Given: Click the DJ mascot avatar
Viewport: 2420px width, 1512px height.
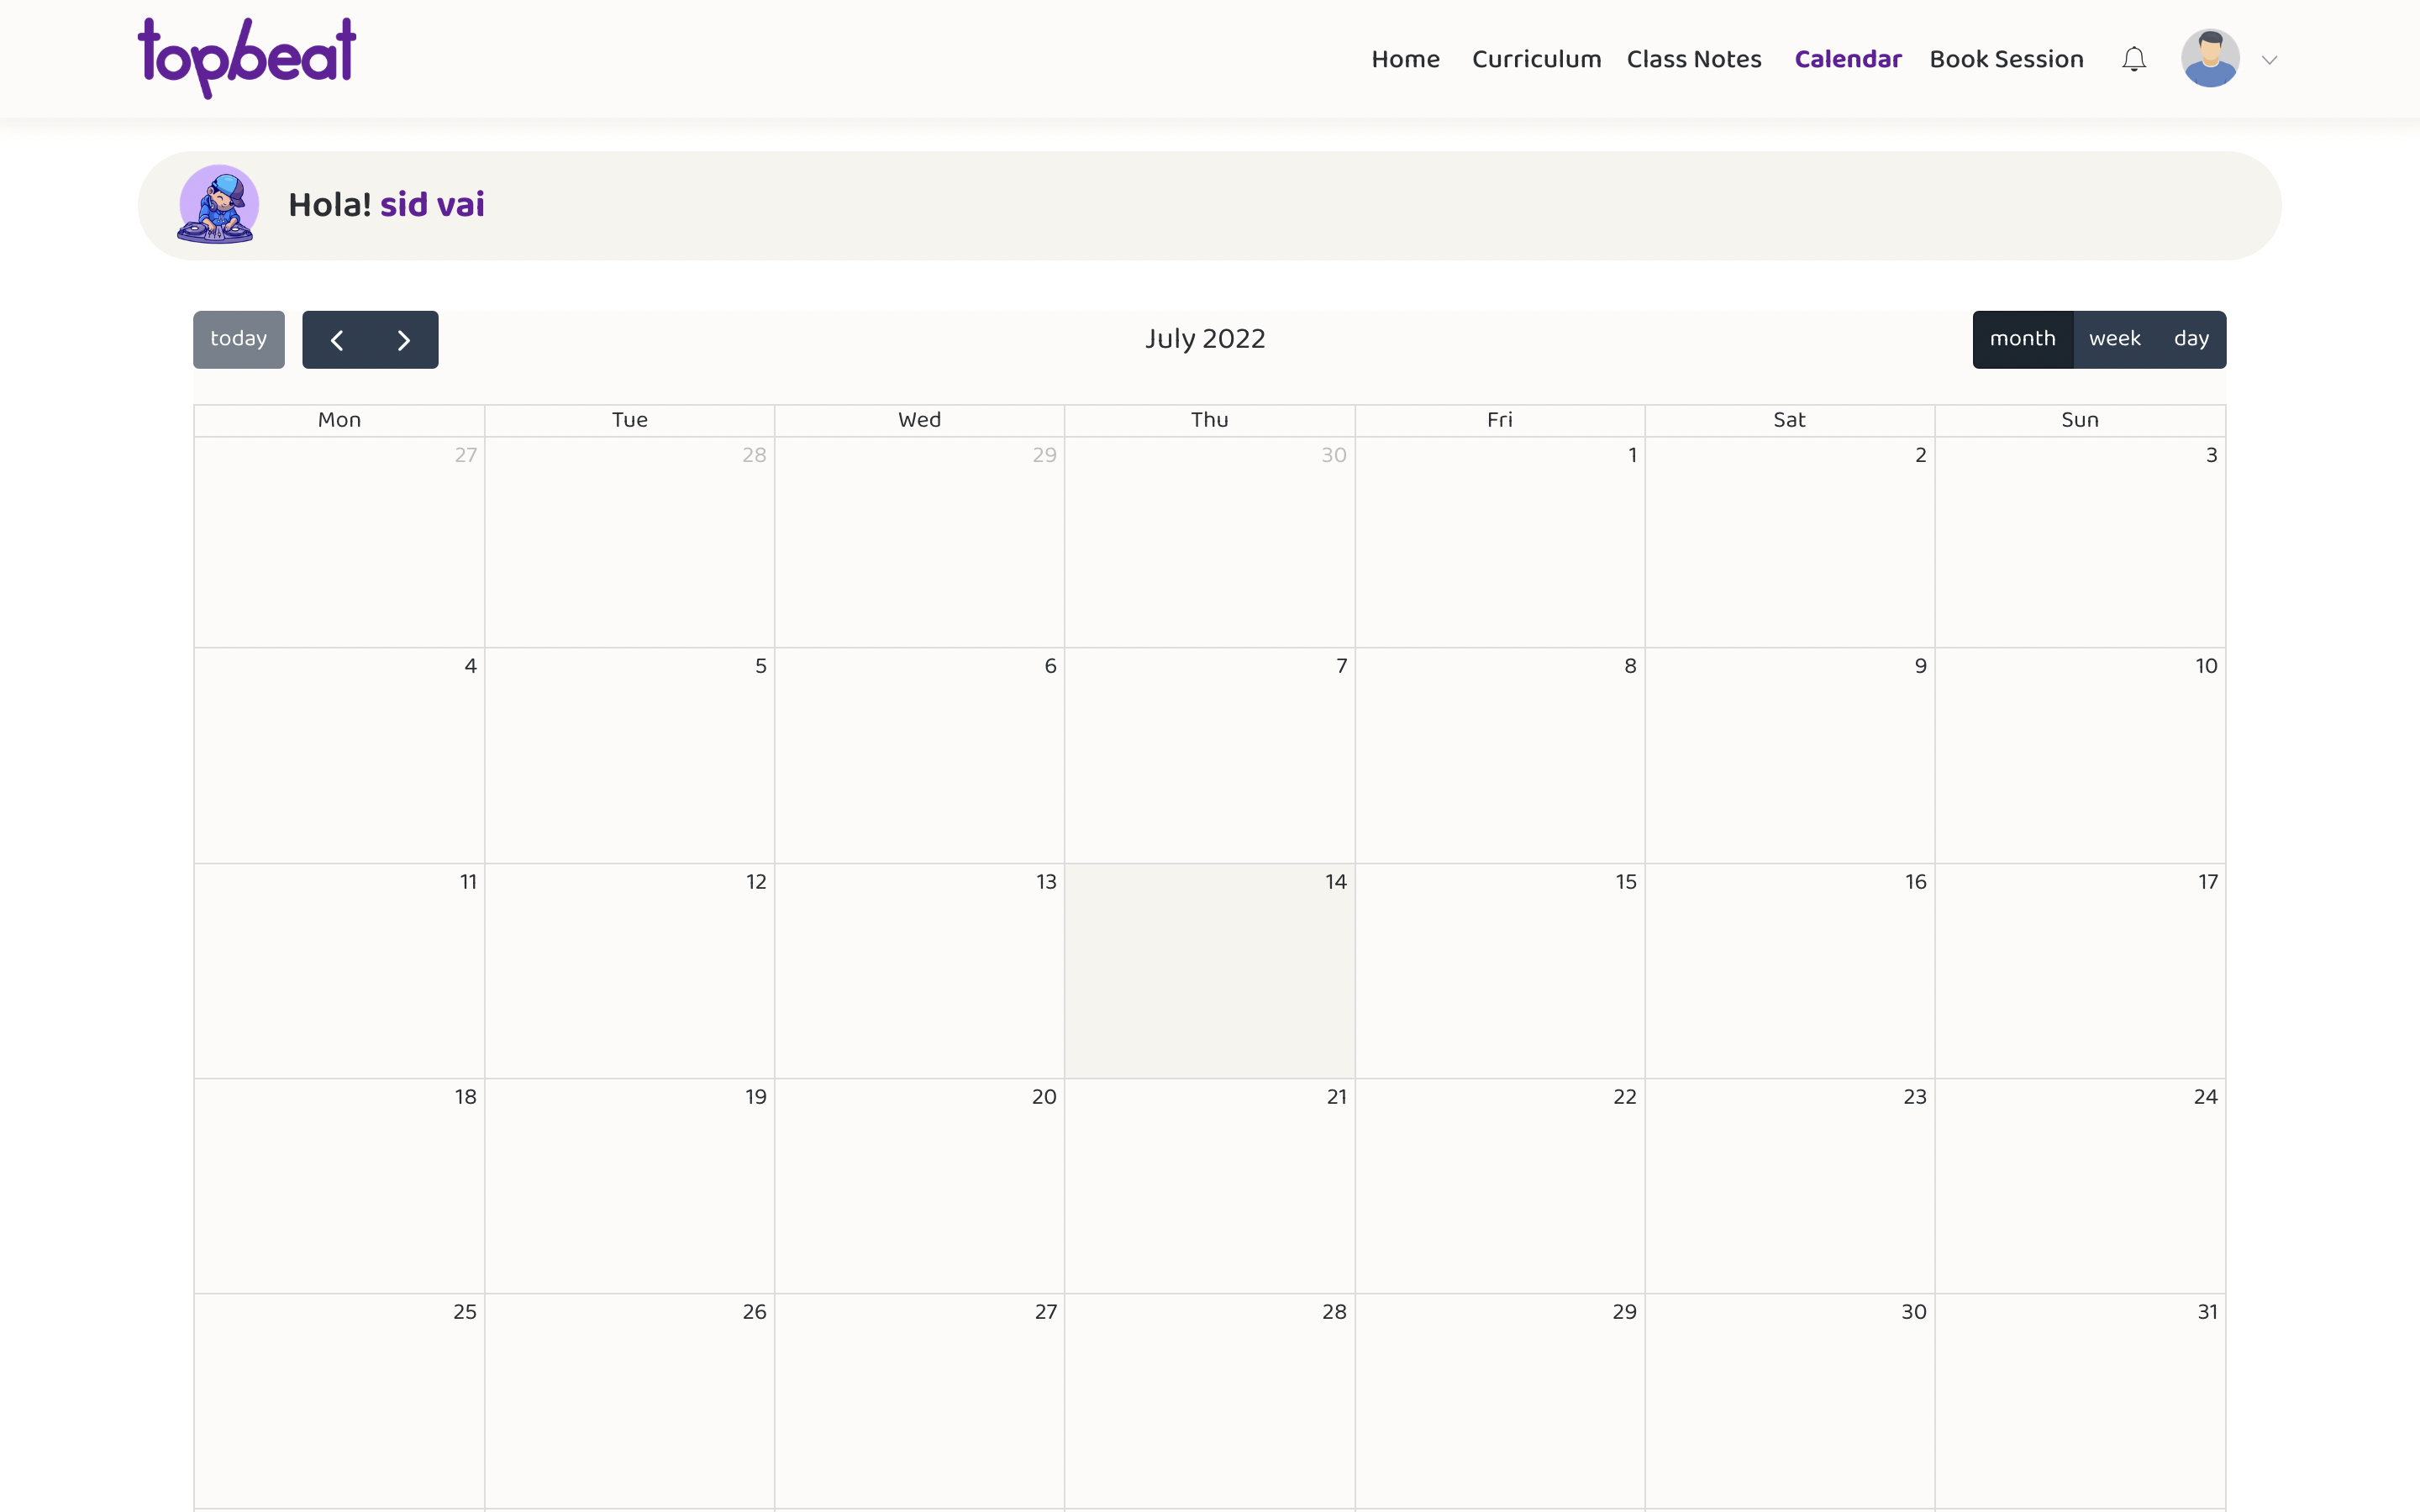Looking at the screenshot, I should (x=218, y=205).
